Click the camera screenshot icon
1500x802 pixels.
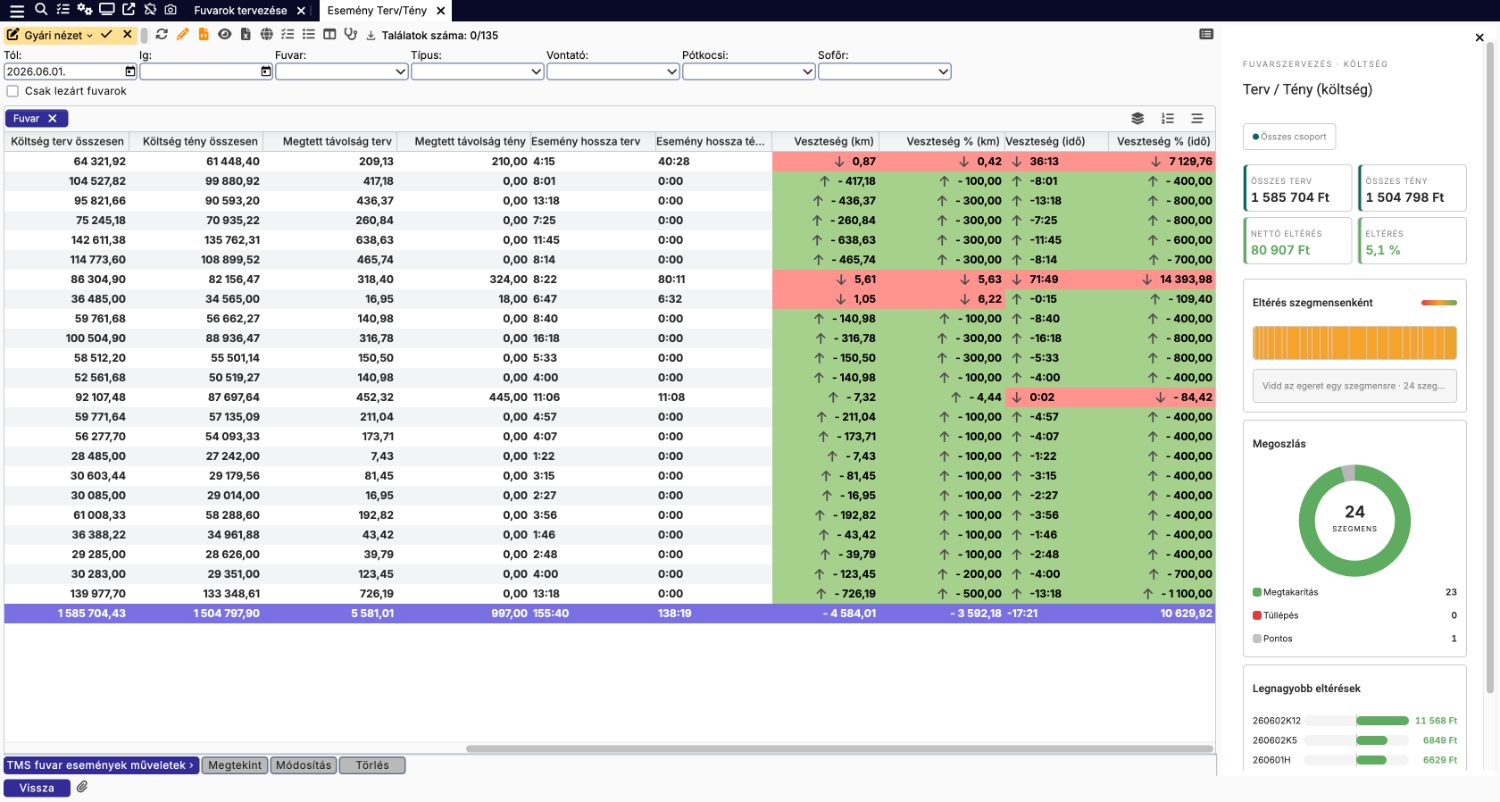pos(171,9)
